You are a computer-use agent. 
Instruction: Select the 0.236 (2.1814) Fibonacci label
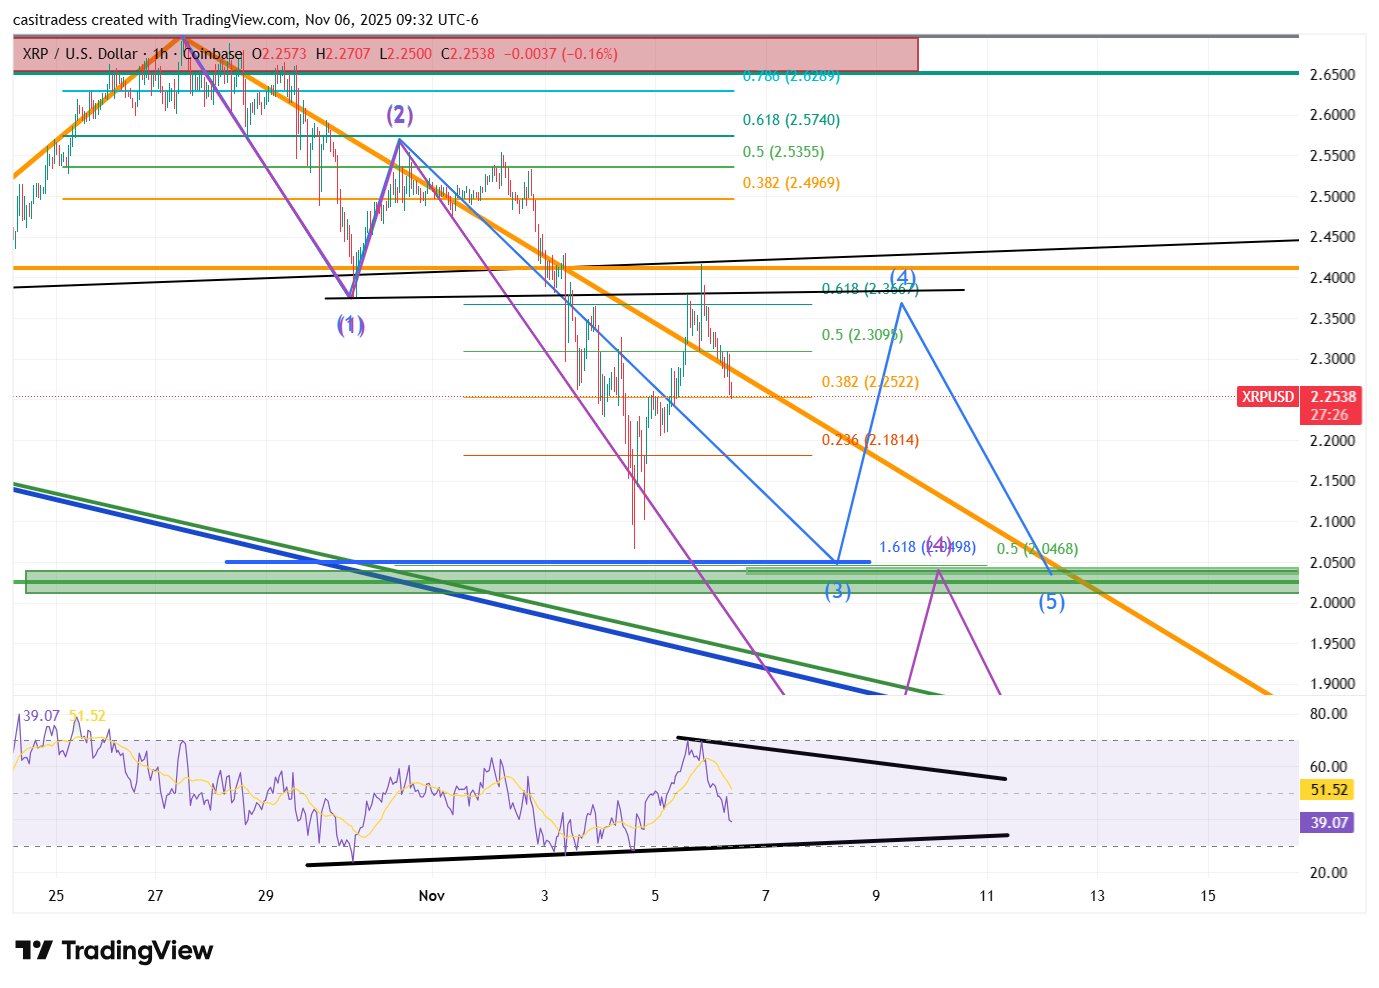[x=870, y=440]
